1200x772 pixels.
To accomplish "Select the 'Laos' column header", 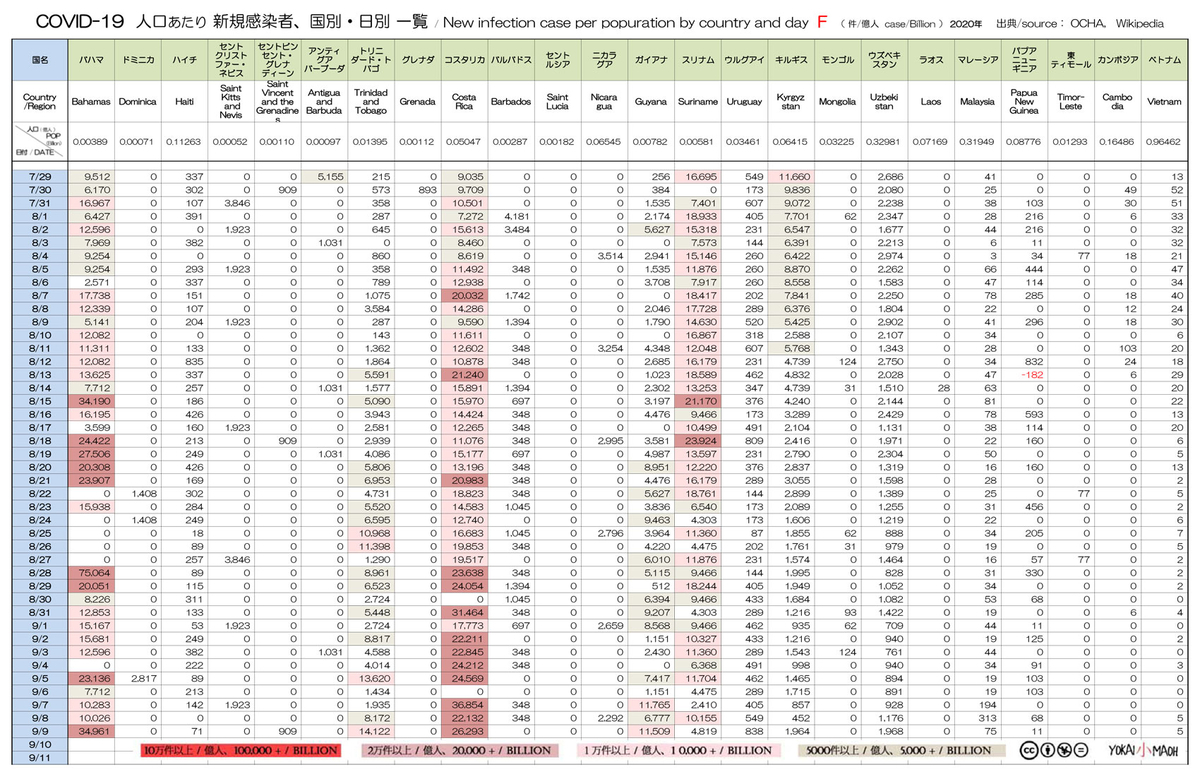I will tap(930, 101).
